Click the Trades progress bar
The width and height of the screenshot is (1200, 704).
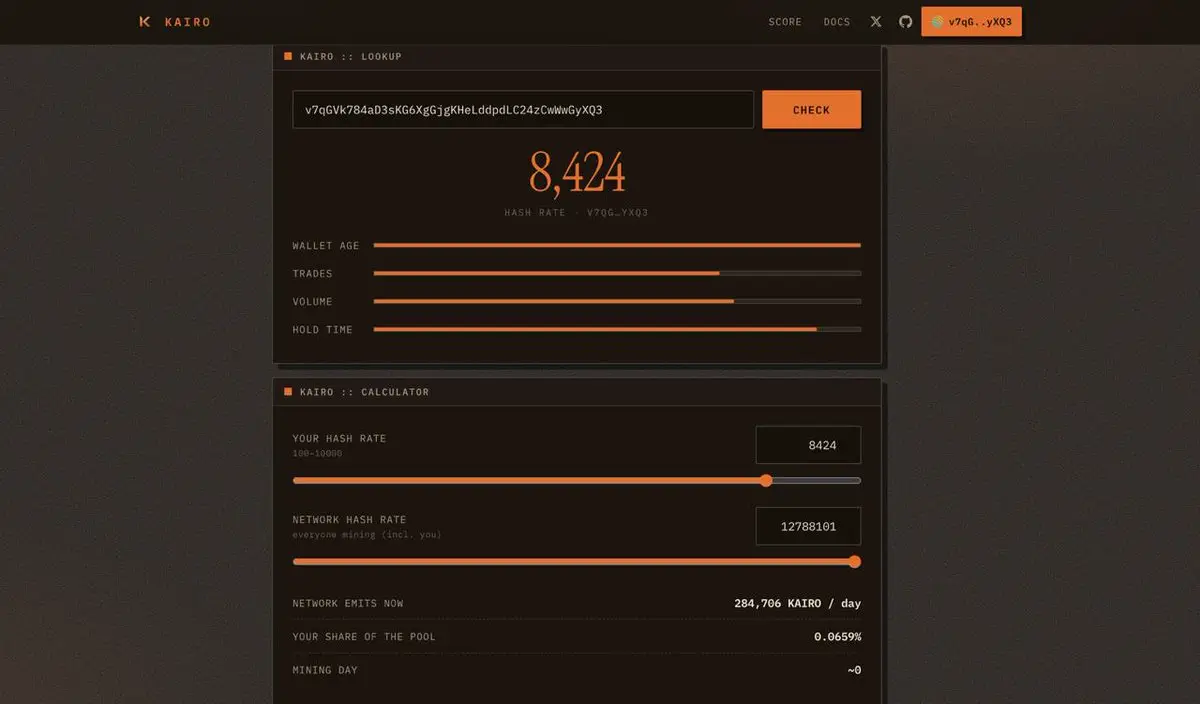pos(617,273)
